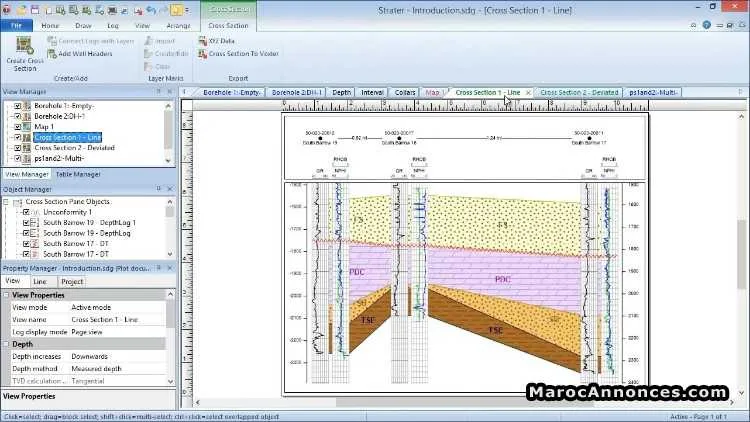Image resolution: width=750 pixels, height=422 pixels.
Task: Click the Add Well Headers icon
Action: coord(52,54)
